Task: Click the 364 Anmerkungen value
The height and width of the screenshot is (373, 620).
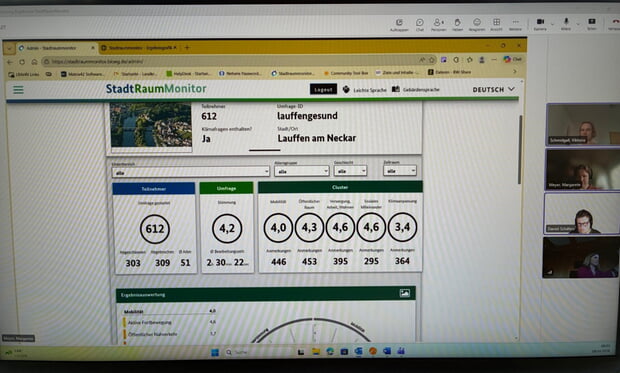Action: click(x=402, y=261)
